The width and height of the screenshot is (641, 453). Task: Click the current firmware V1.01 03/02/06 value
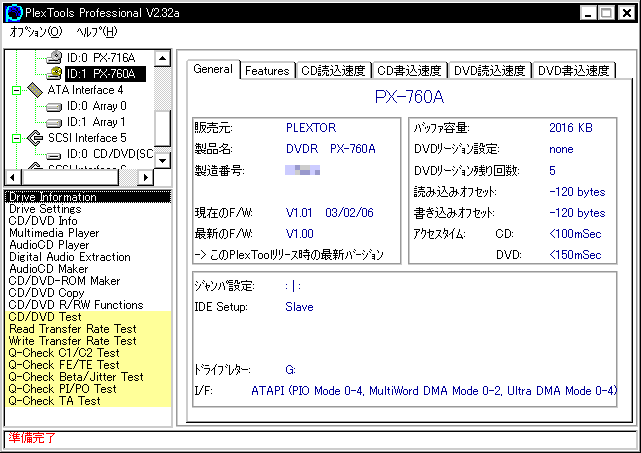point(329,213)
